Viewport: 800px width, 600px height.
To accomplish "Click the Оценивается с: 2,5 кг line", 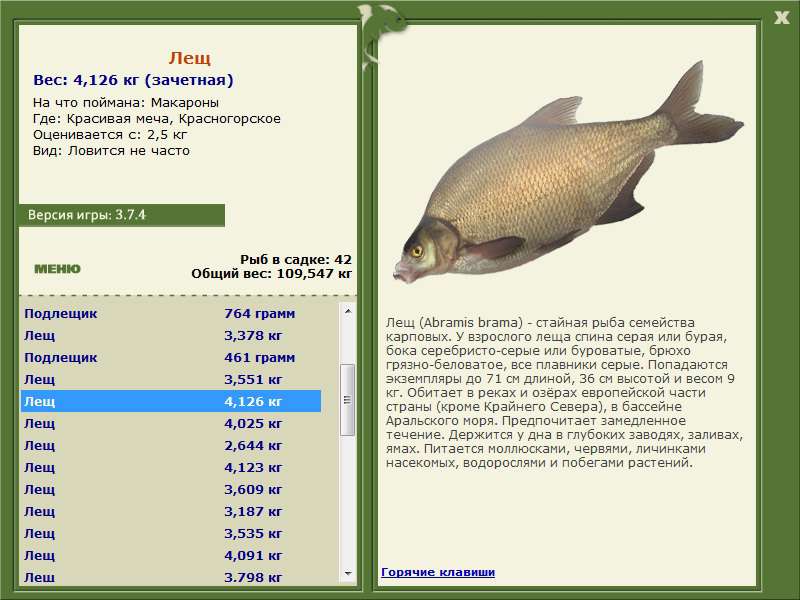I will tap(110, 135).
